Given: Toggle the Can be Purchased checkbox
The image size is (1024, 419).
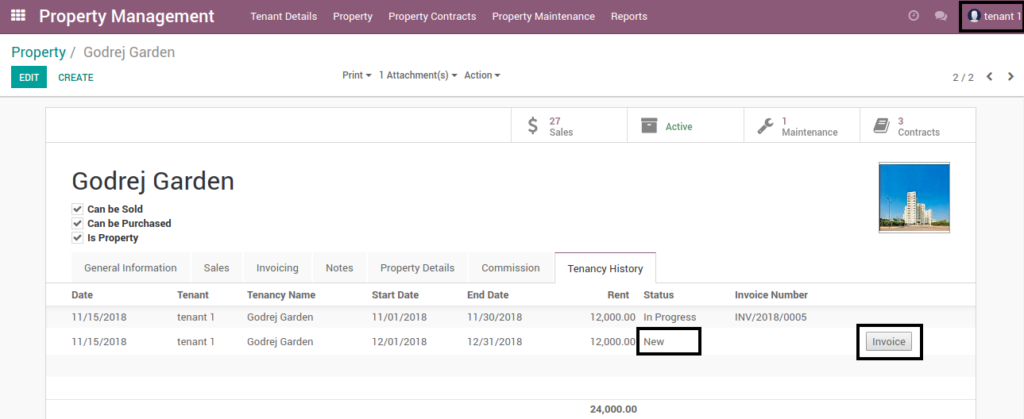Looking at the screenshot, I should pos(77,223).
